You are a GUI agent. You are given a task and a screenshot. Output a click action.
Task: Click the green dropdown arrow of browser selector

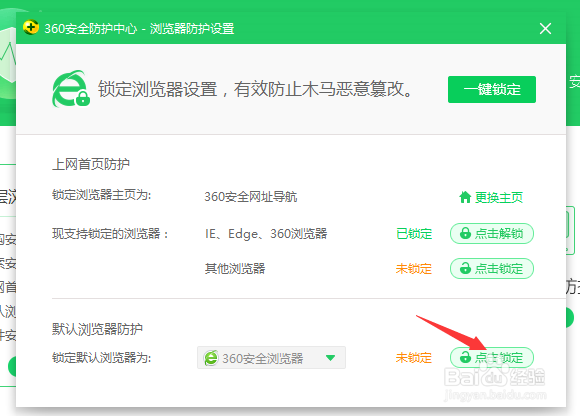(x=330, y=358)
